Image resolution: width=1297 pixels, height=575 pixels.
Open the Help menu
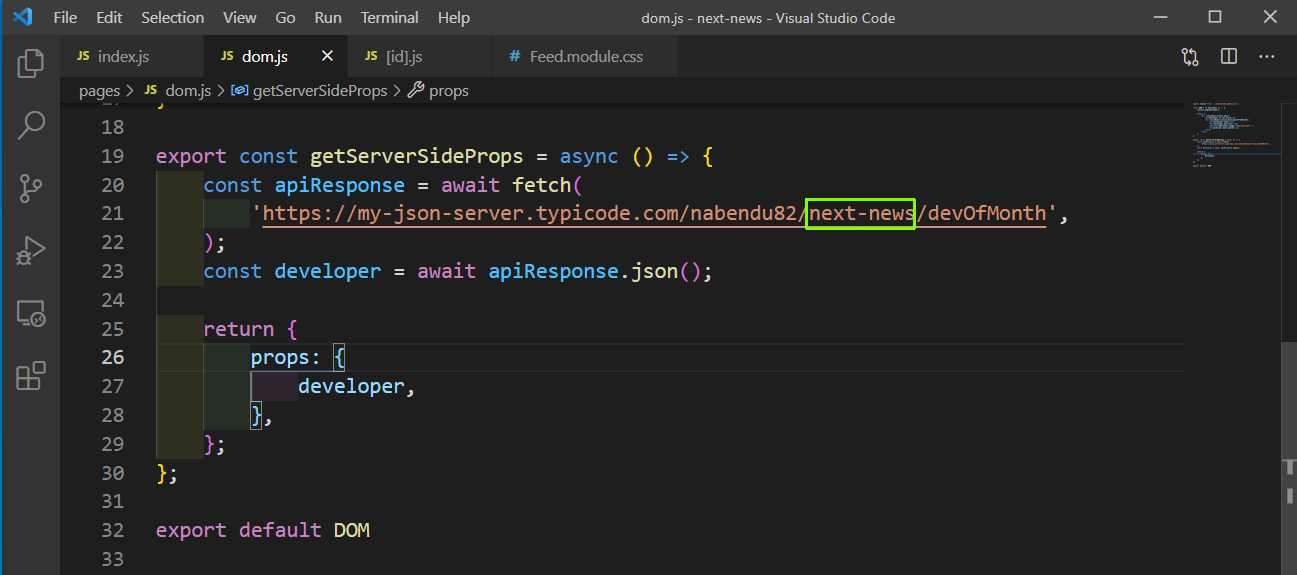pyautogui.click(x=454, y=18)
